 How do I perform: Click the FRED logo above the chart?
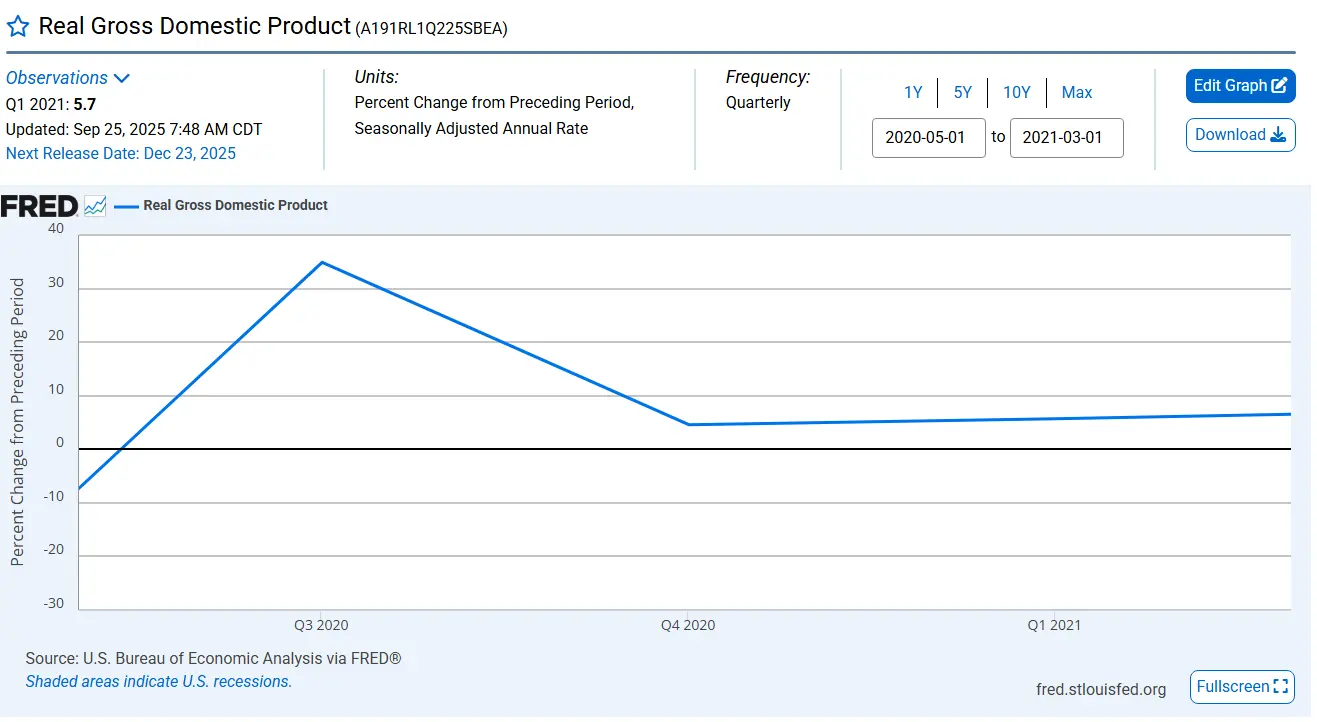tap(39, 206)
